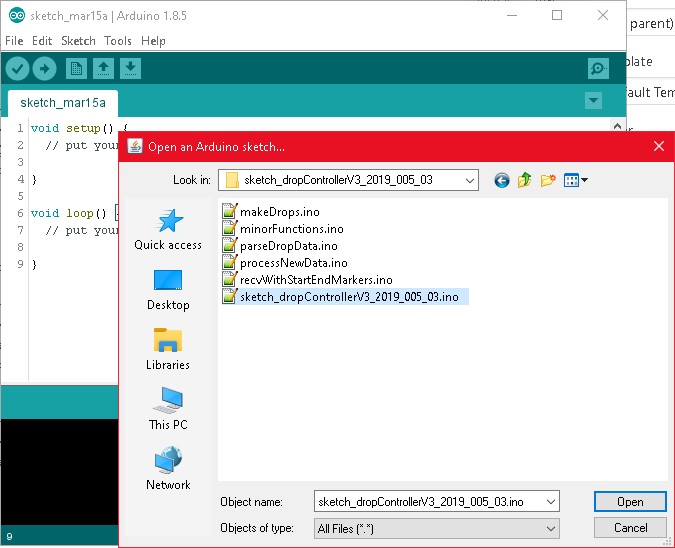Click the Save sketch down-arrow toolbar icon

click(130, 68)
